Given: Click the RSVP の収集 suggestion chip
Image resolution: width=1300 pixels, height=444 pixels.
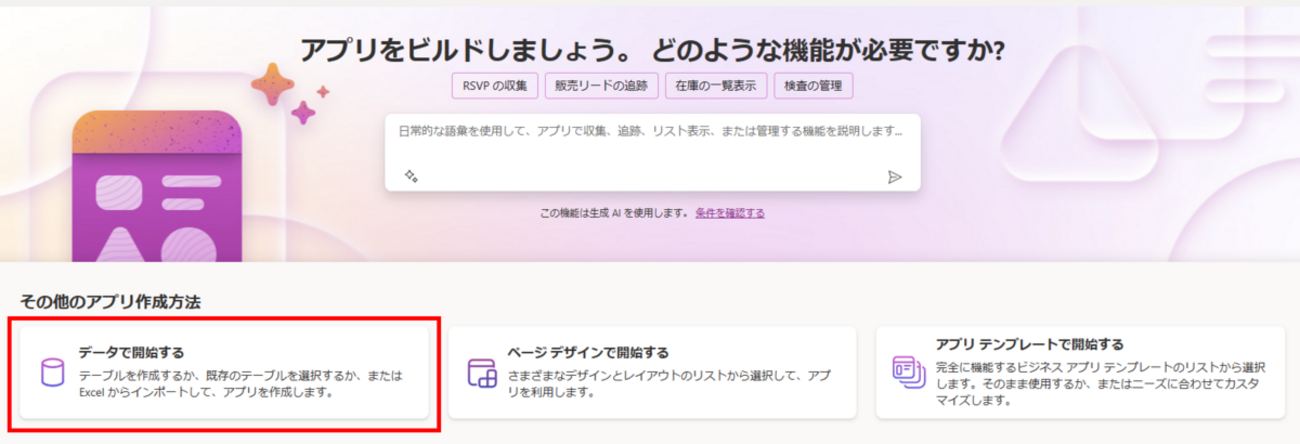Looking at the screenshot, I should point(496,85).
